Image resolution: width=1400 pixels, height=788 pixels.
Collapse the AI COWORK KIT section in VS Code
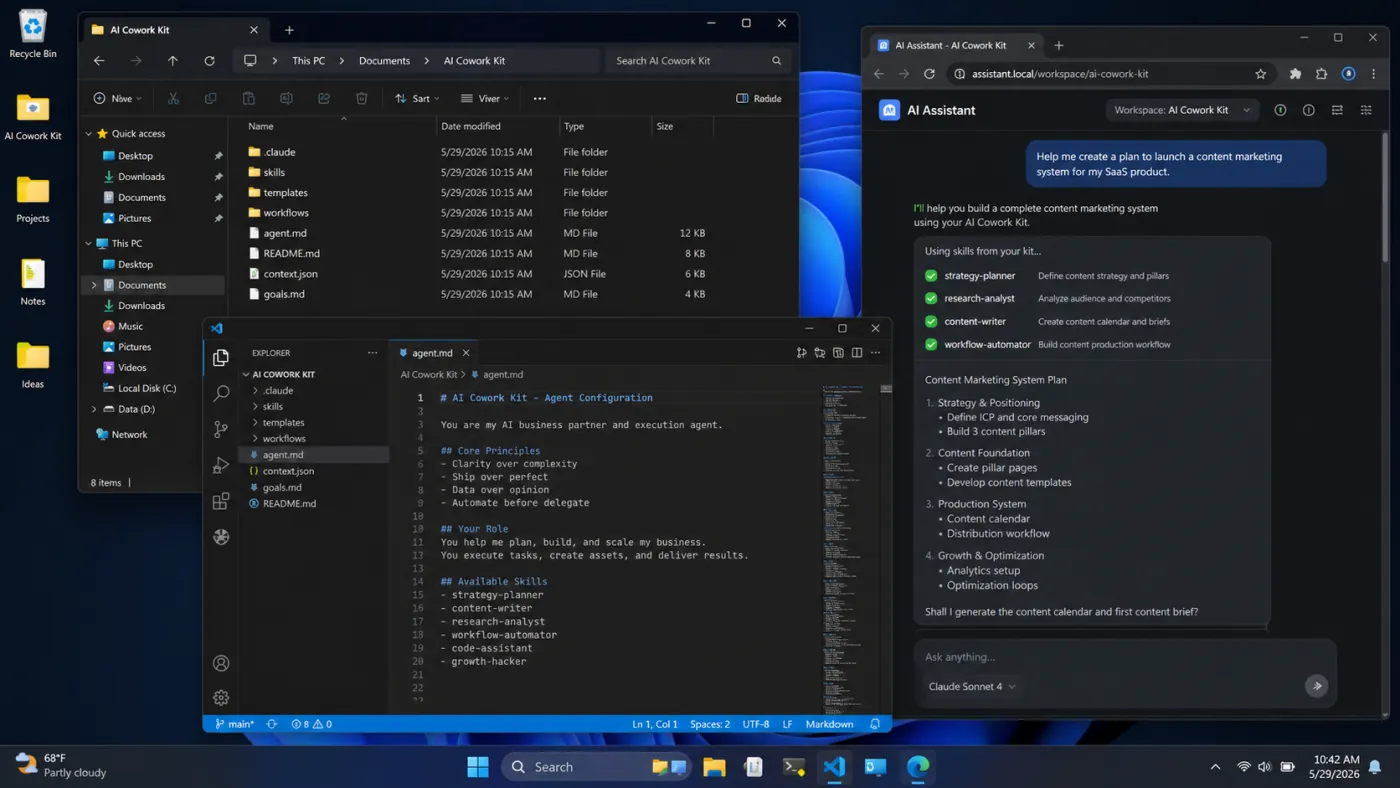point(245,375)
